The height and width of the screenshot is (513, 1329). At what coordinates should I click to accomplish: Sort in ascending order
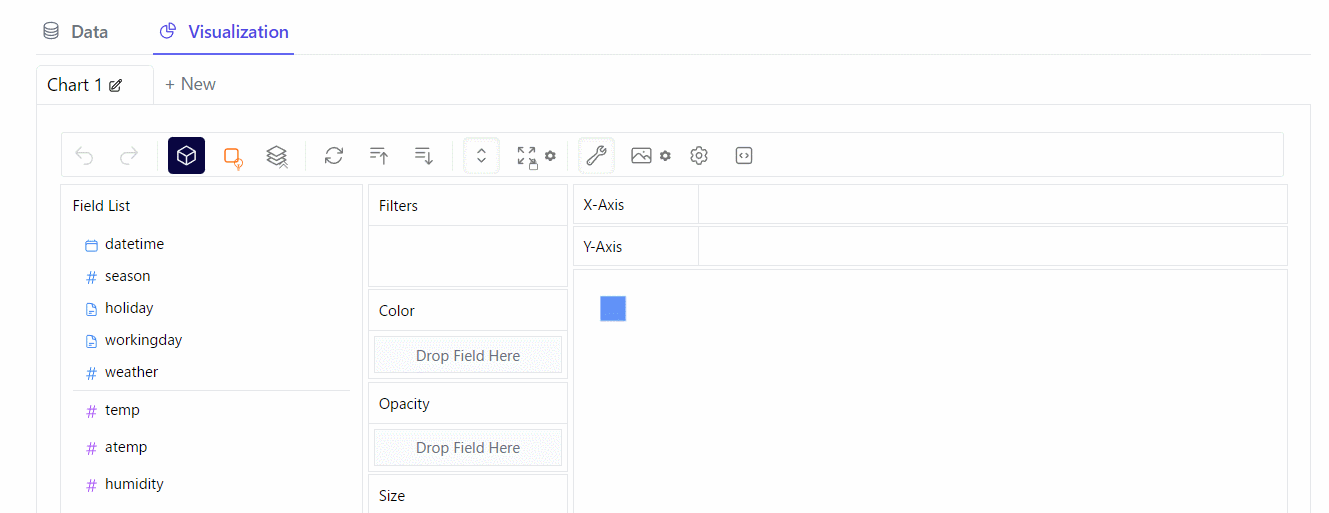[x=379, y=156]
